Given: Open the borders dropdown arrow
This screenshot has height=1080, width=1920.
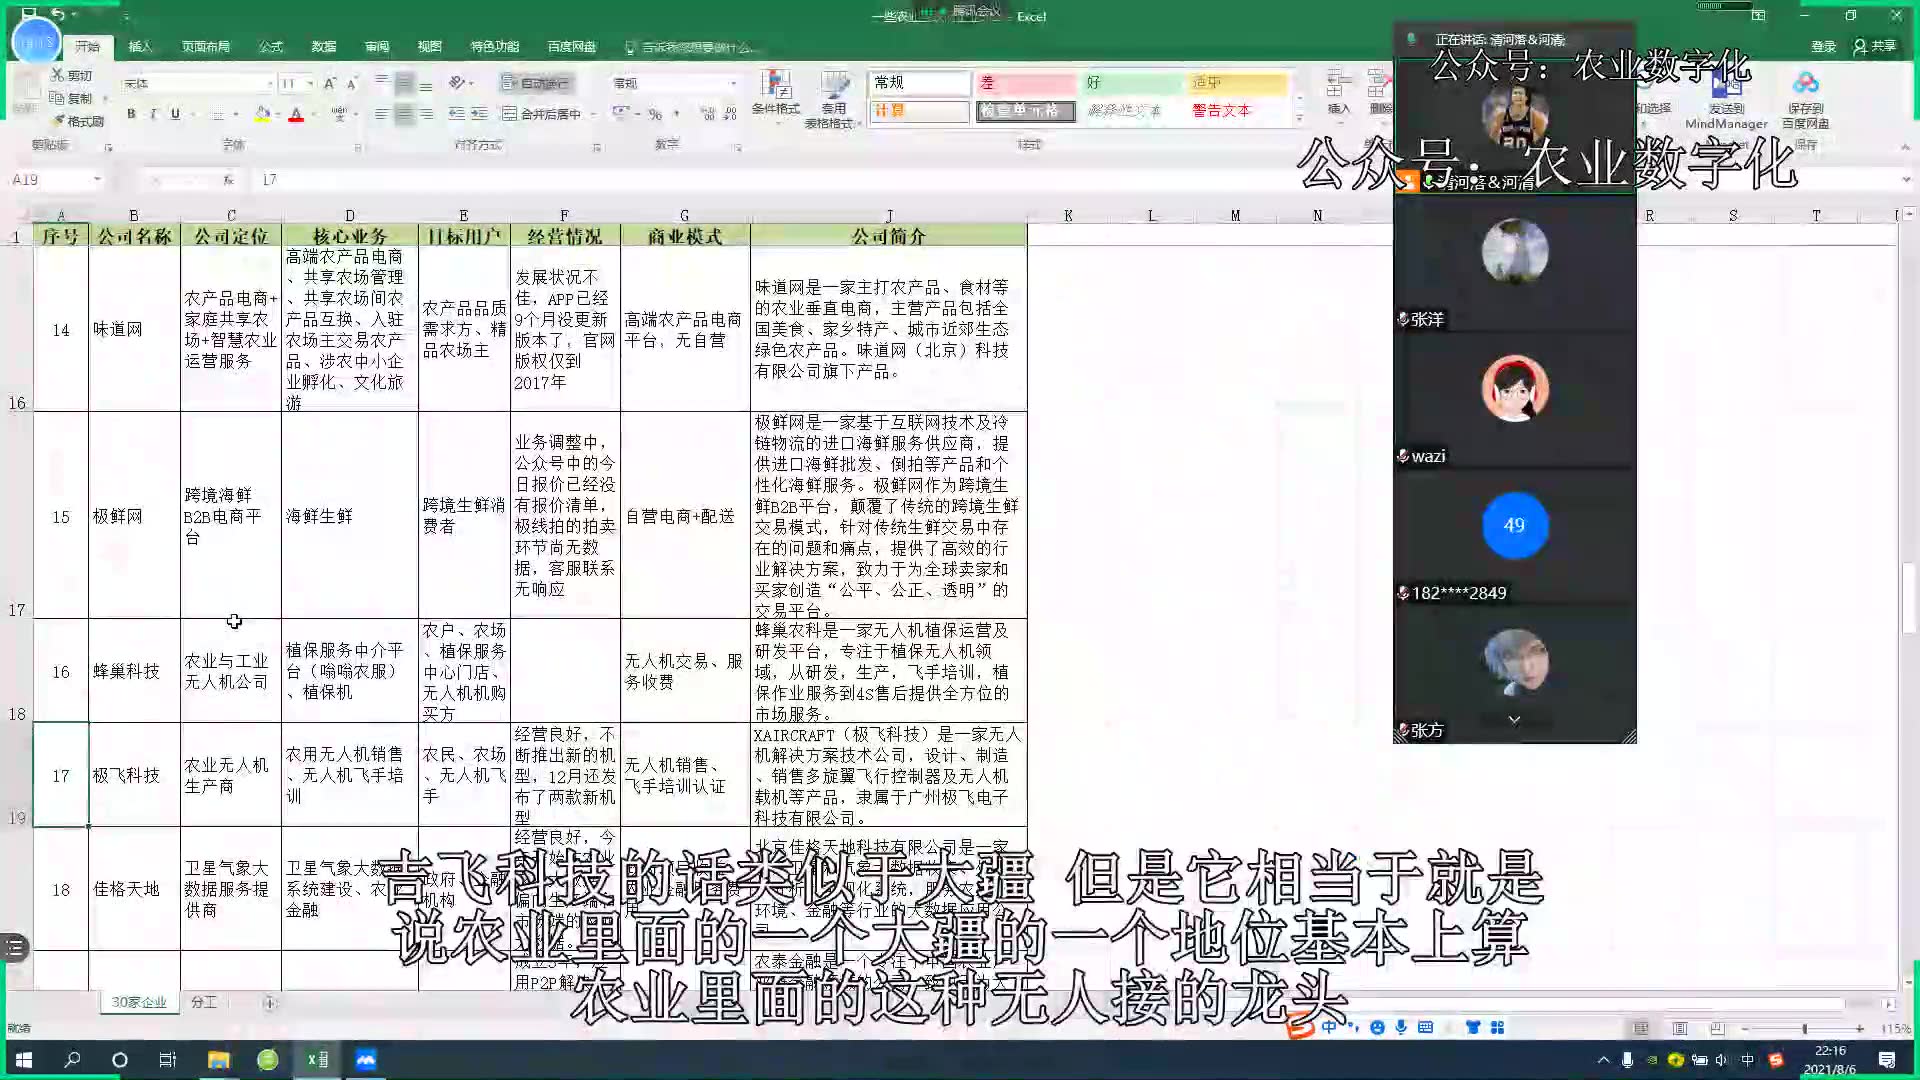Looking at the screenshot, I should click(x=236, y=114).
